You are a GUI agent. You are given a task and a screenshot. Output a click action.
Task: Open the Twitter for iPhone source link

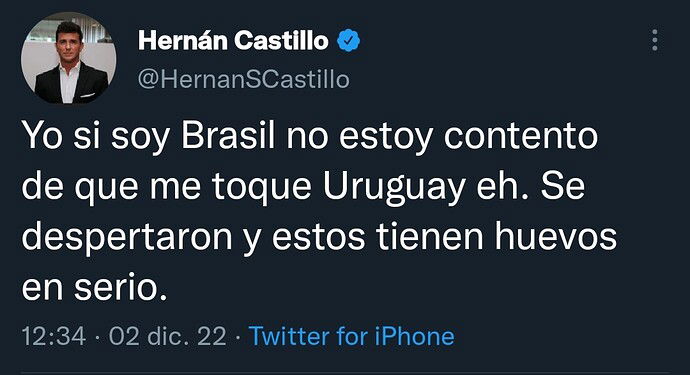coord(352,336)
